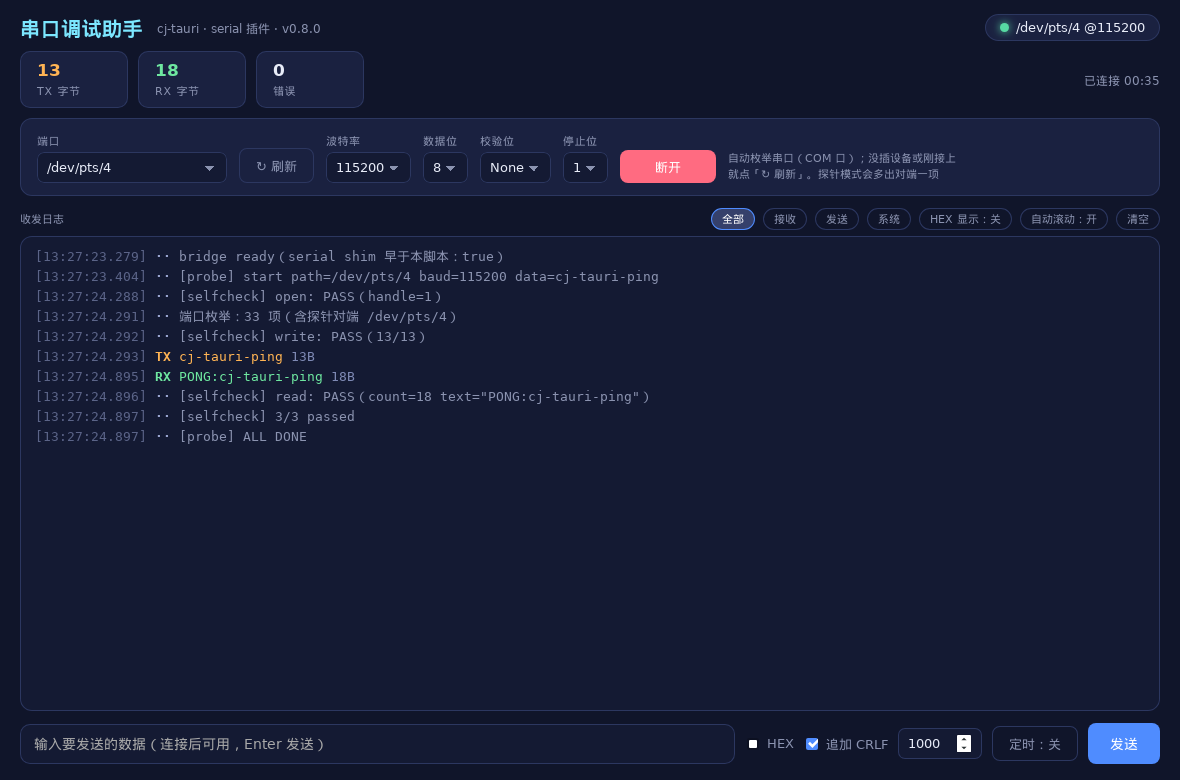Click the 错误 counter card

pyautogui.click(x=310, y=80)
